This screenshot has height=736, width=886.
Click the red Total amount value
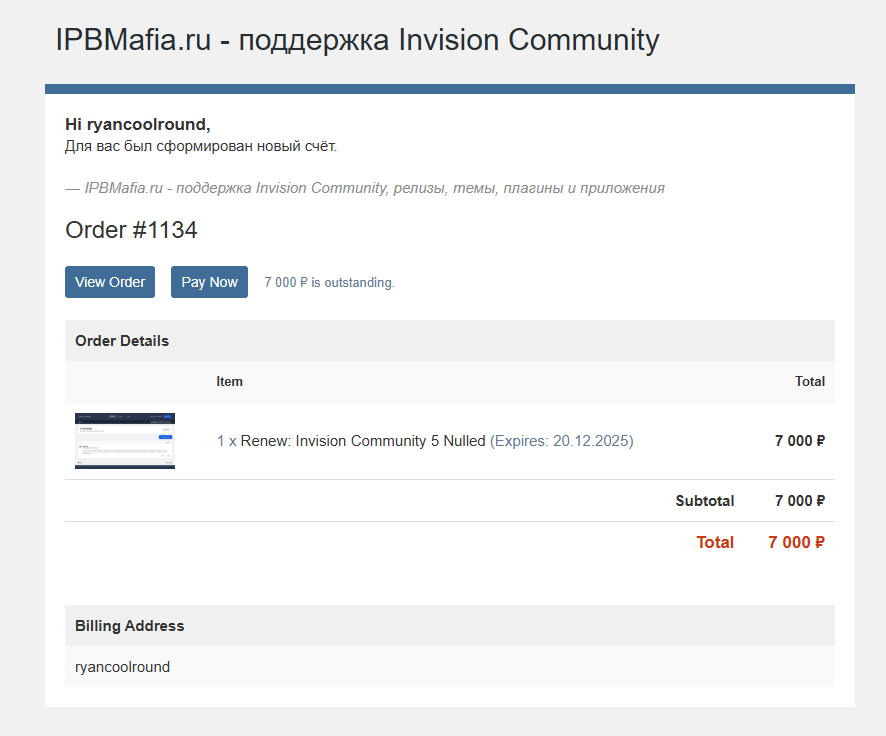tap(796, 543)
